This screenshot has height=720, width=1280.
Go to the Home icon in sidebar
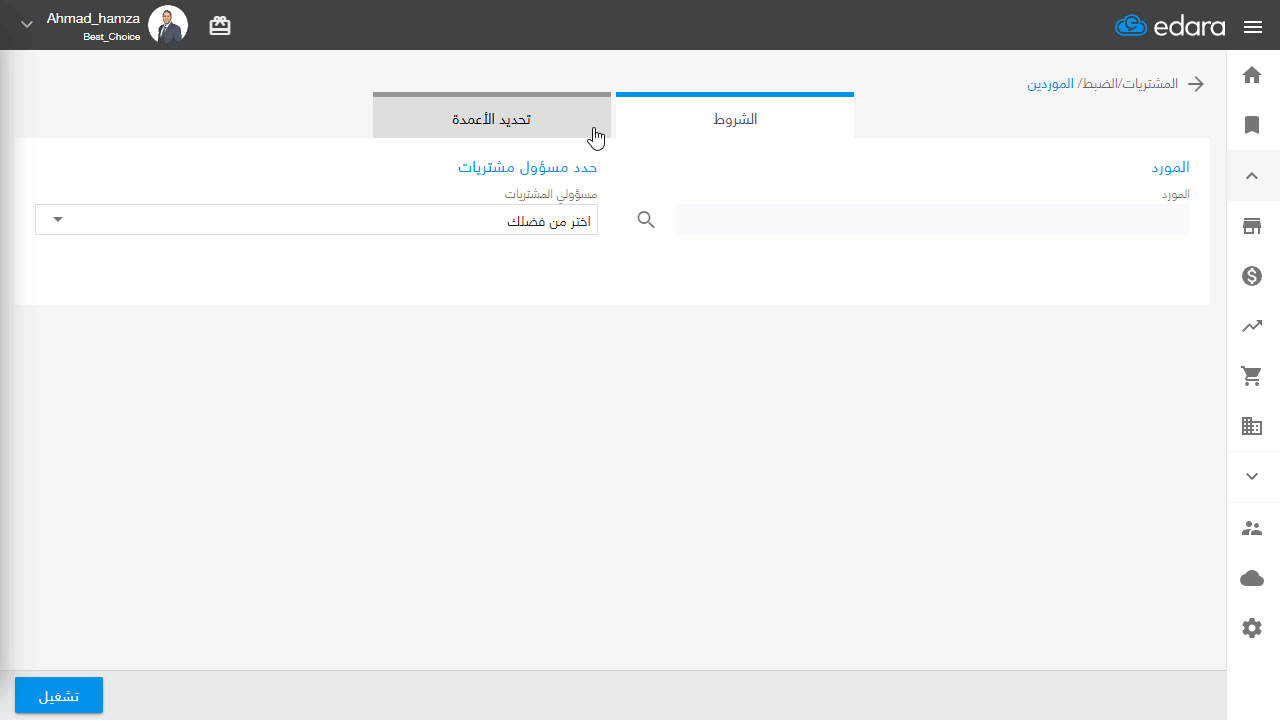point(1252,75)
